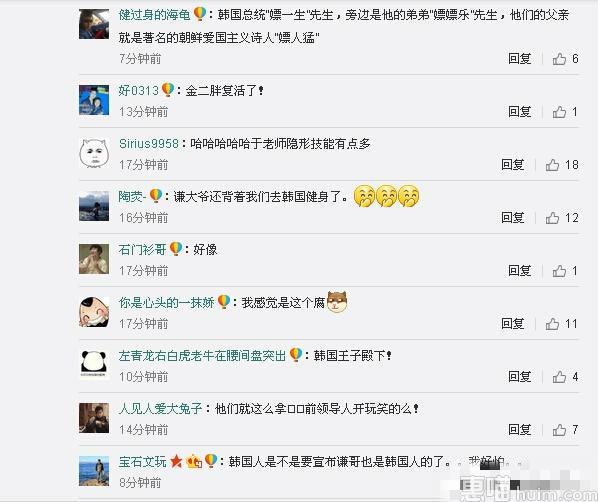The image size is (598, 502).
Task: Open the cat-face avatar of Sirius9958
Action: click(94, 153)
